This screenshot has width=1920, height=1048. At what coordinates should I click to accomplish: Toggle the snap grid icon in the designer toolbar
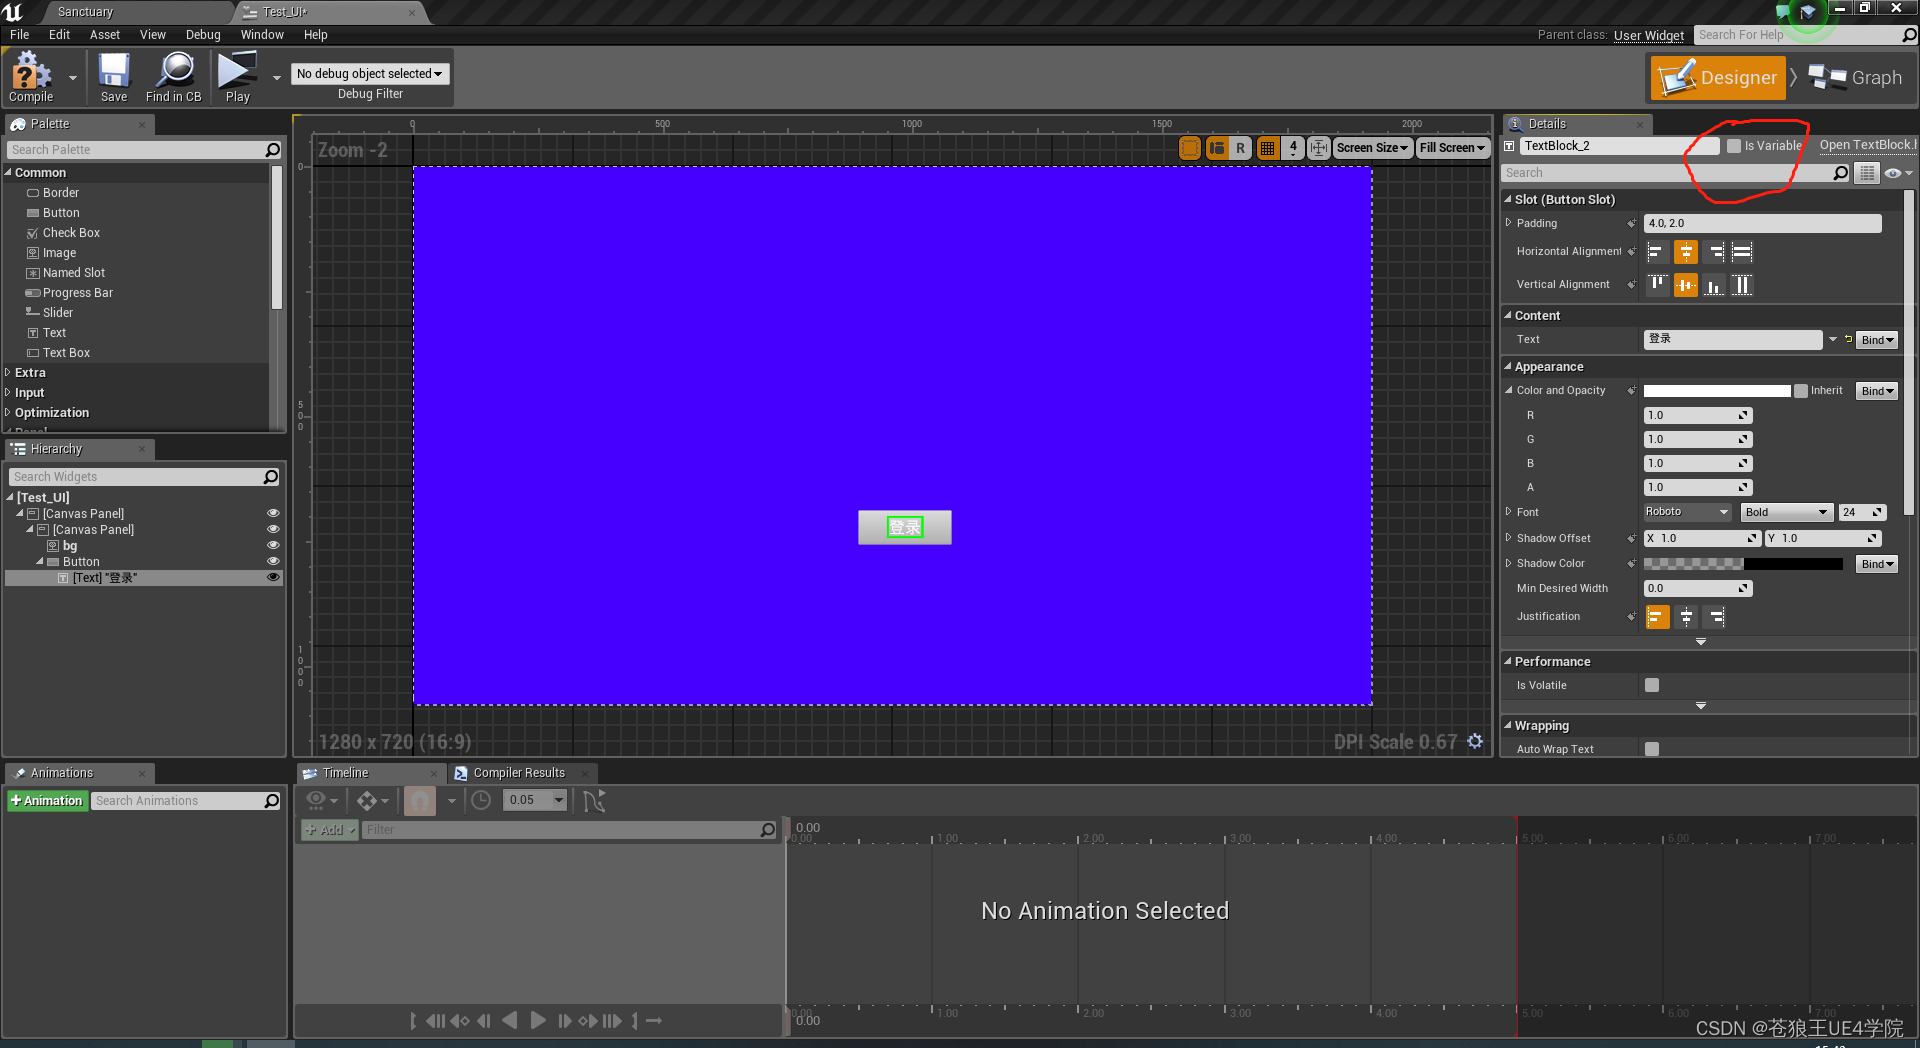tap(1267, 147)
